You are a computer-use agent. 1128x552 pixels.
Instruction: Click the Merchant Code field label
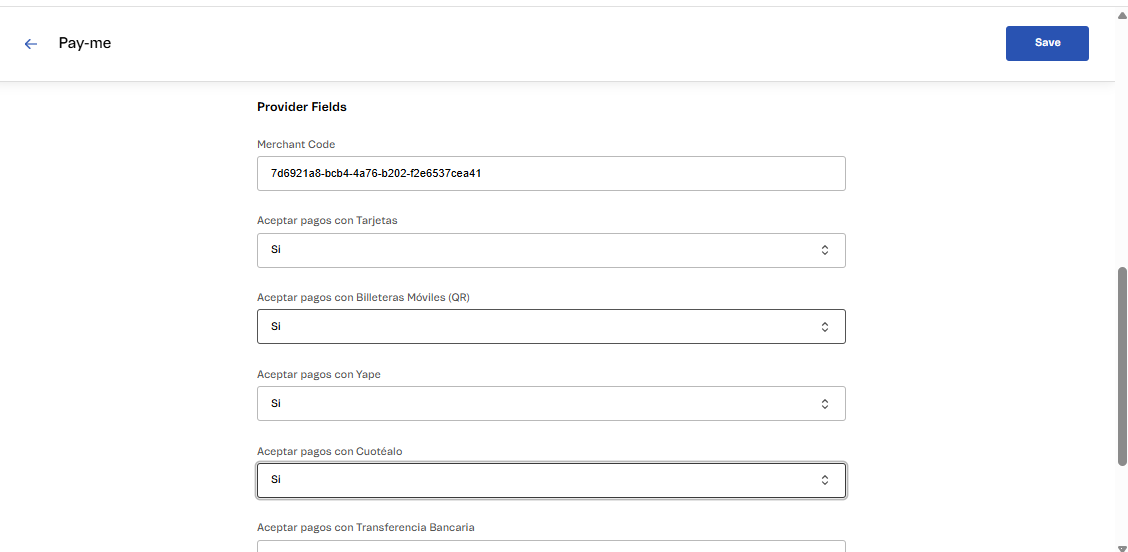[x=296, y=144]
